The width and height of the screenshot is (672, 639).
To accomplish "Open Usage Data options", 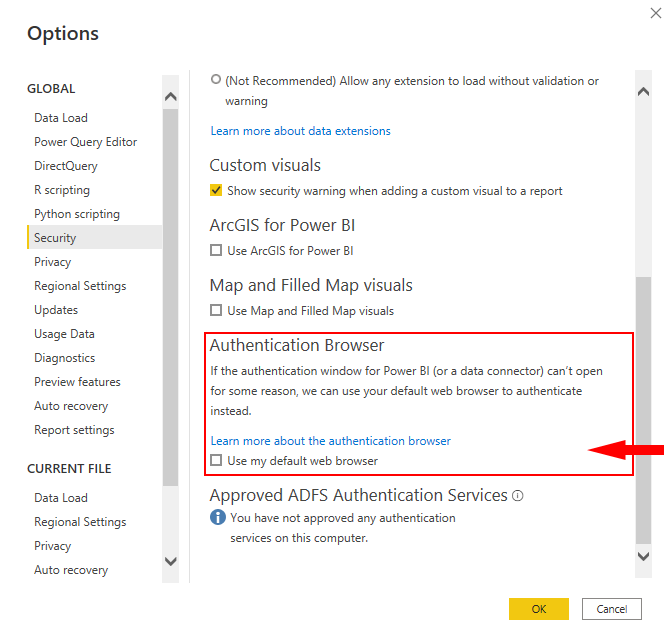I will [64, 334].
